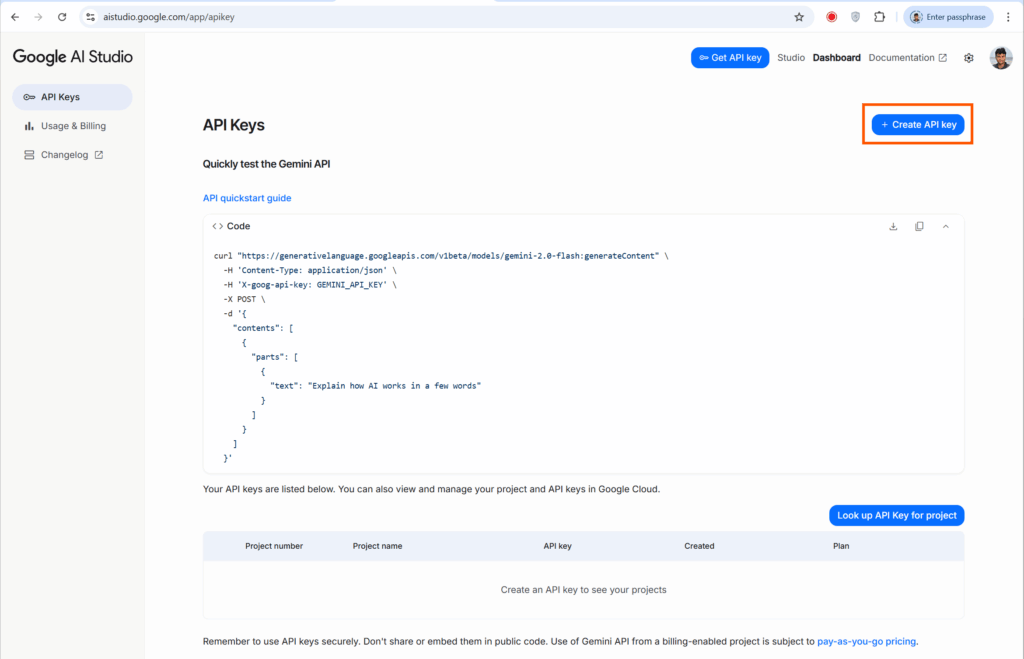Screen dimensions: 1024x659
Task: Switch to the Studio tab
Action: [791, 57]
